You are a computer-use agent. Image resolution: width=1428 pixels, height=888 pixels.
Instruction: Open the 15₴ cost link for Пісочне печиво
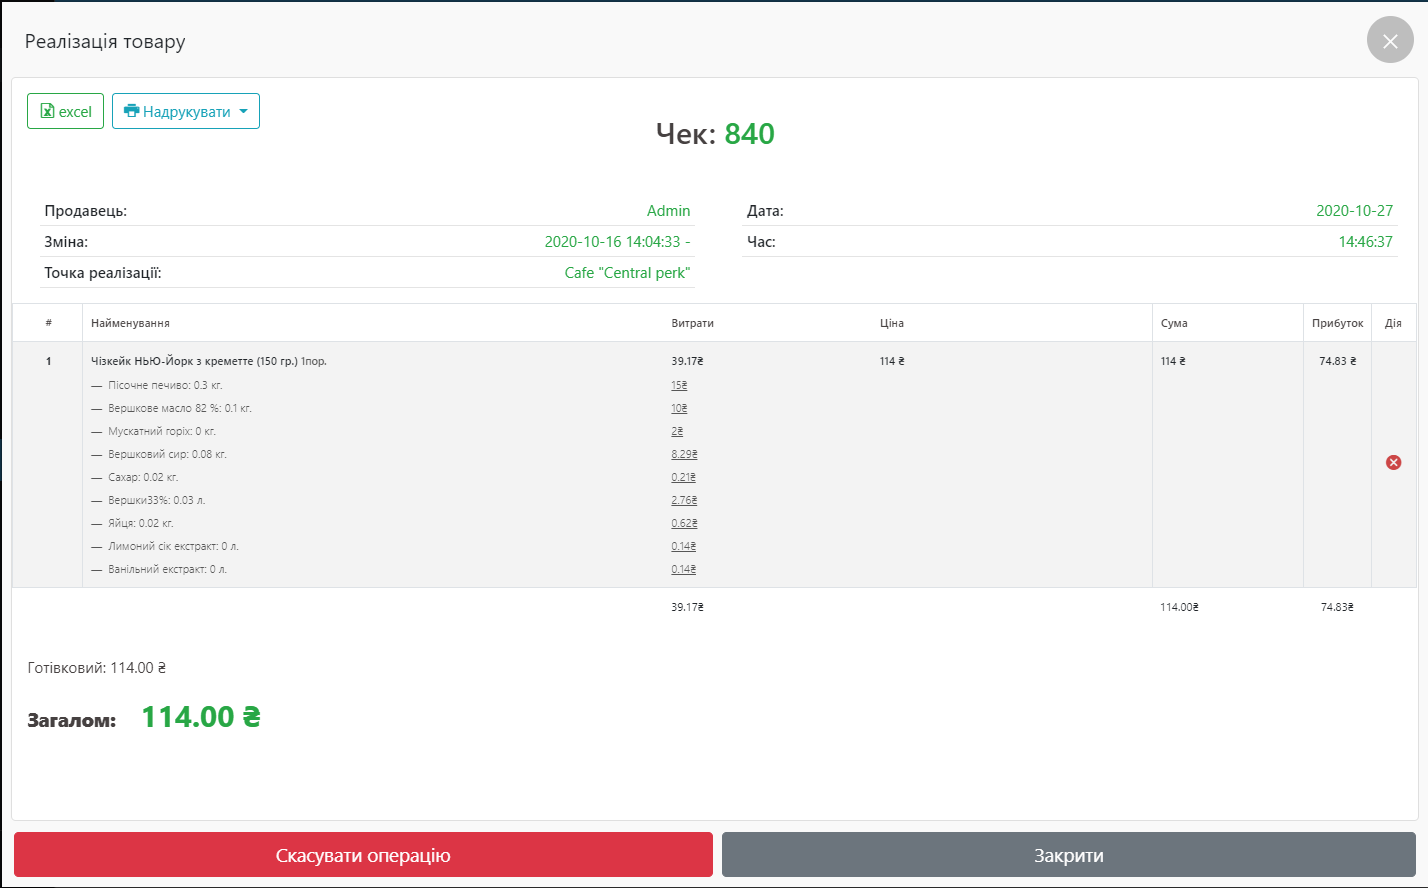(679, 385)
